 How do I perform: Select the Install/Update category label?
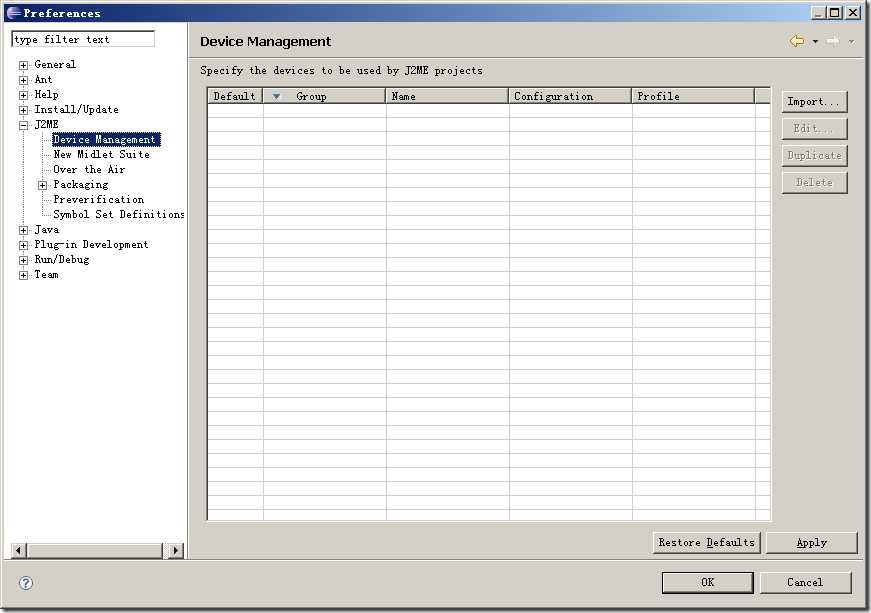(x=76, y=109)
